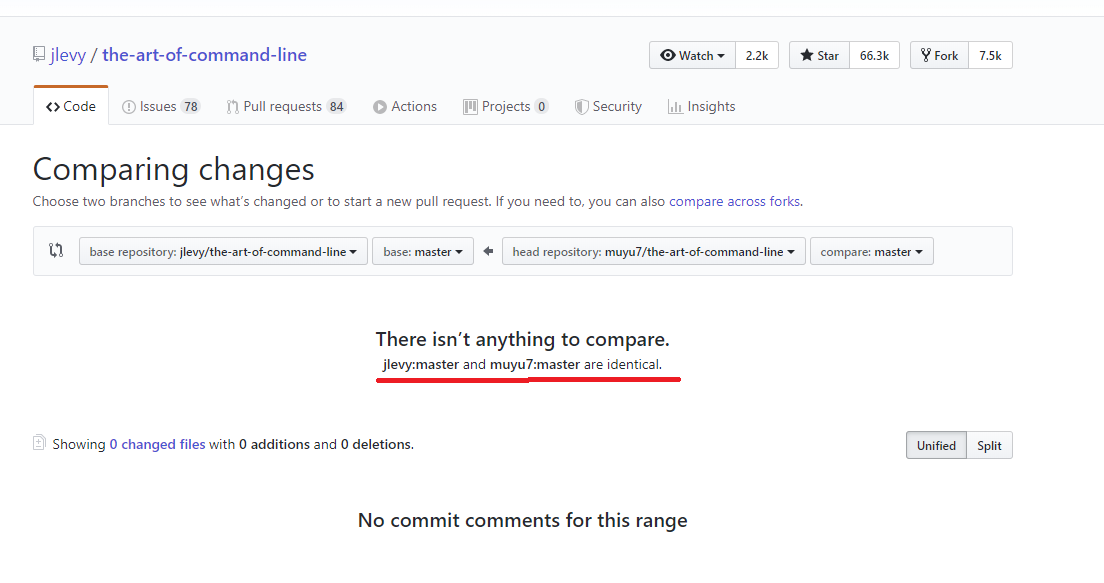Click the repository book icon beside jlevy
This screenshot has width=1104, height=583.
[38, 55]
